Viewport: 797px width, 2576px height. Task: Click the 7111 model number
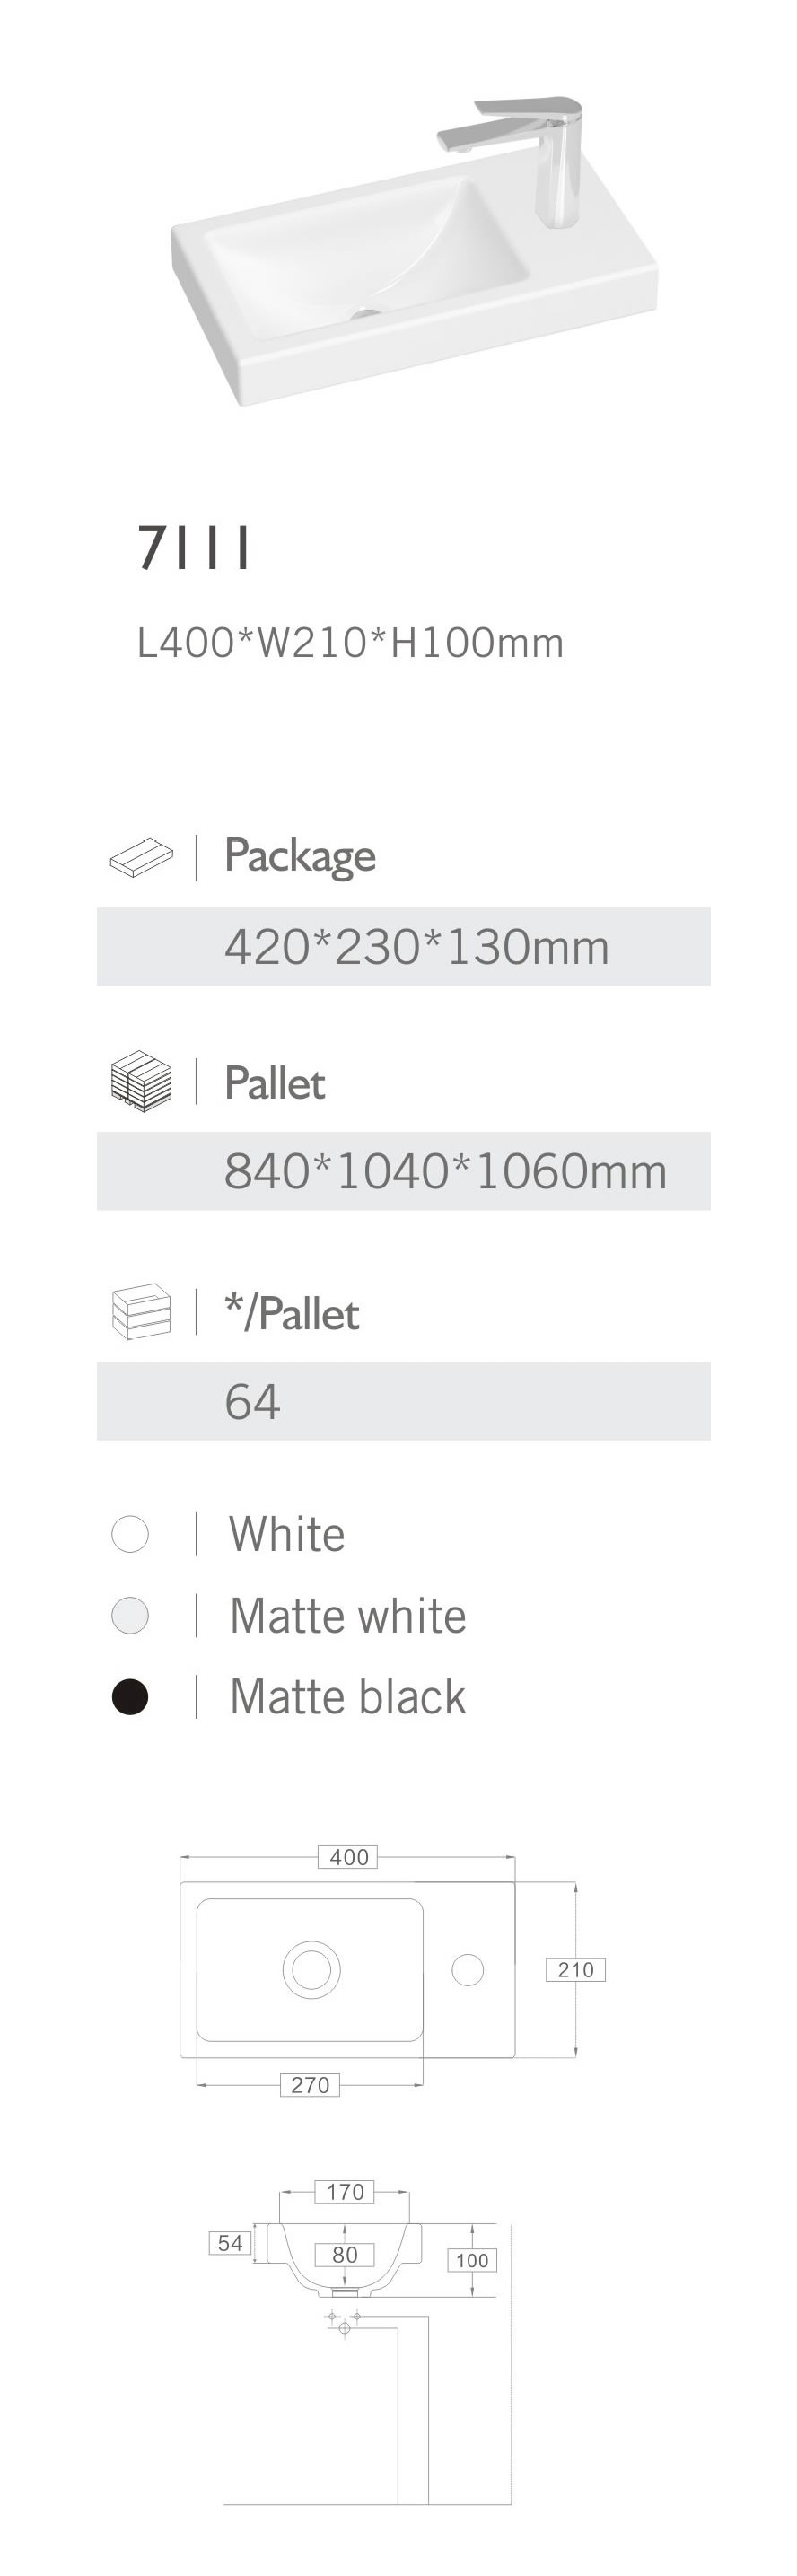194,548
